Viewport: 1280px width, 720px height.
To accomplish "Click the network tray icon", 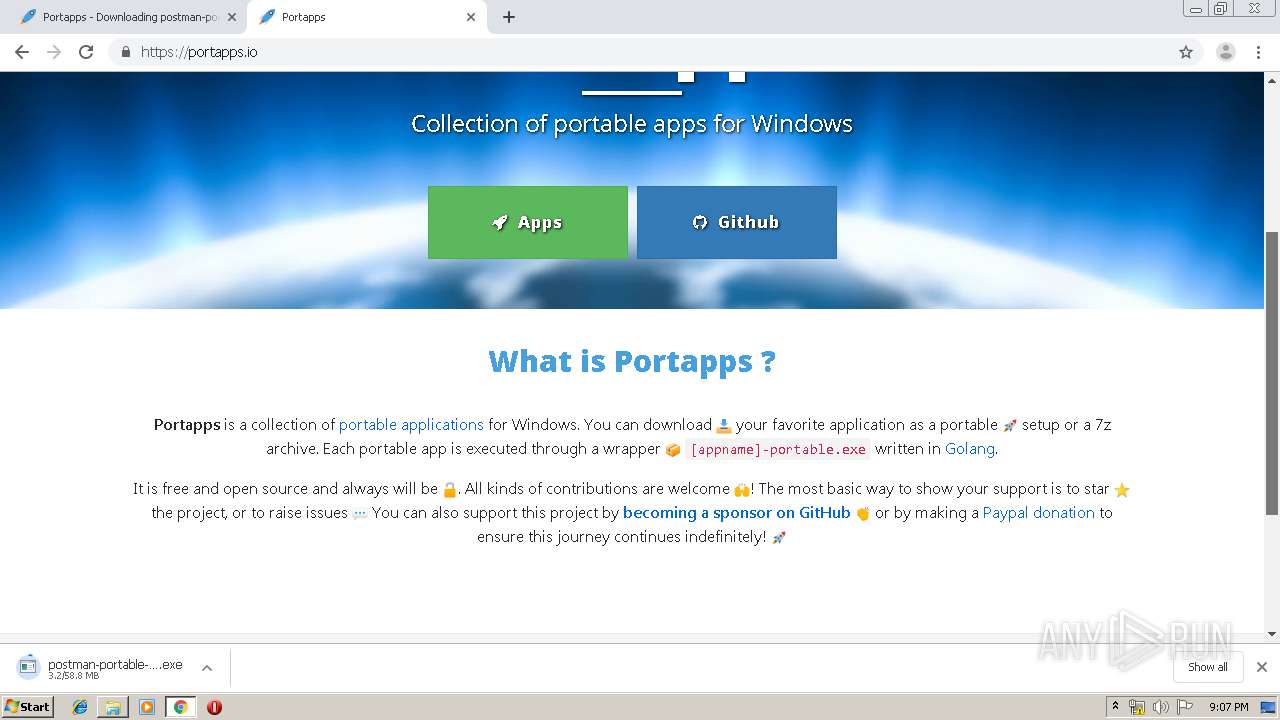I will click(x=1137, y=707).
